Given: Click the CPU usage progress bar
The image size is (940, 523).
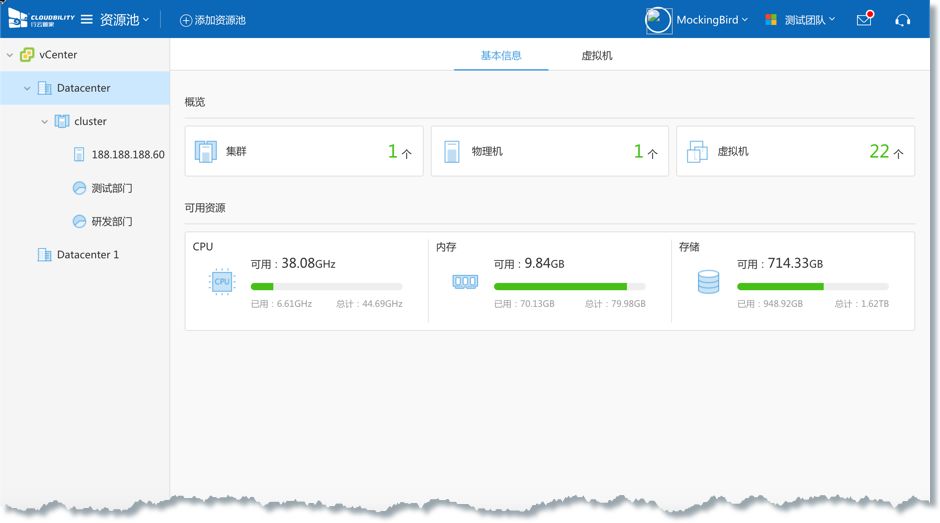Looking at the screenshot, I should point(326,287).
